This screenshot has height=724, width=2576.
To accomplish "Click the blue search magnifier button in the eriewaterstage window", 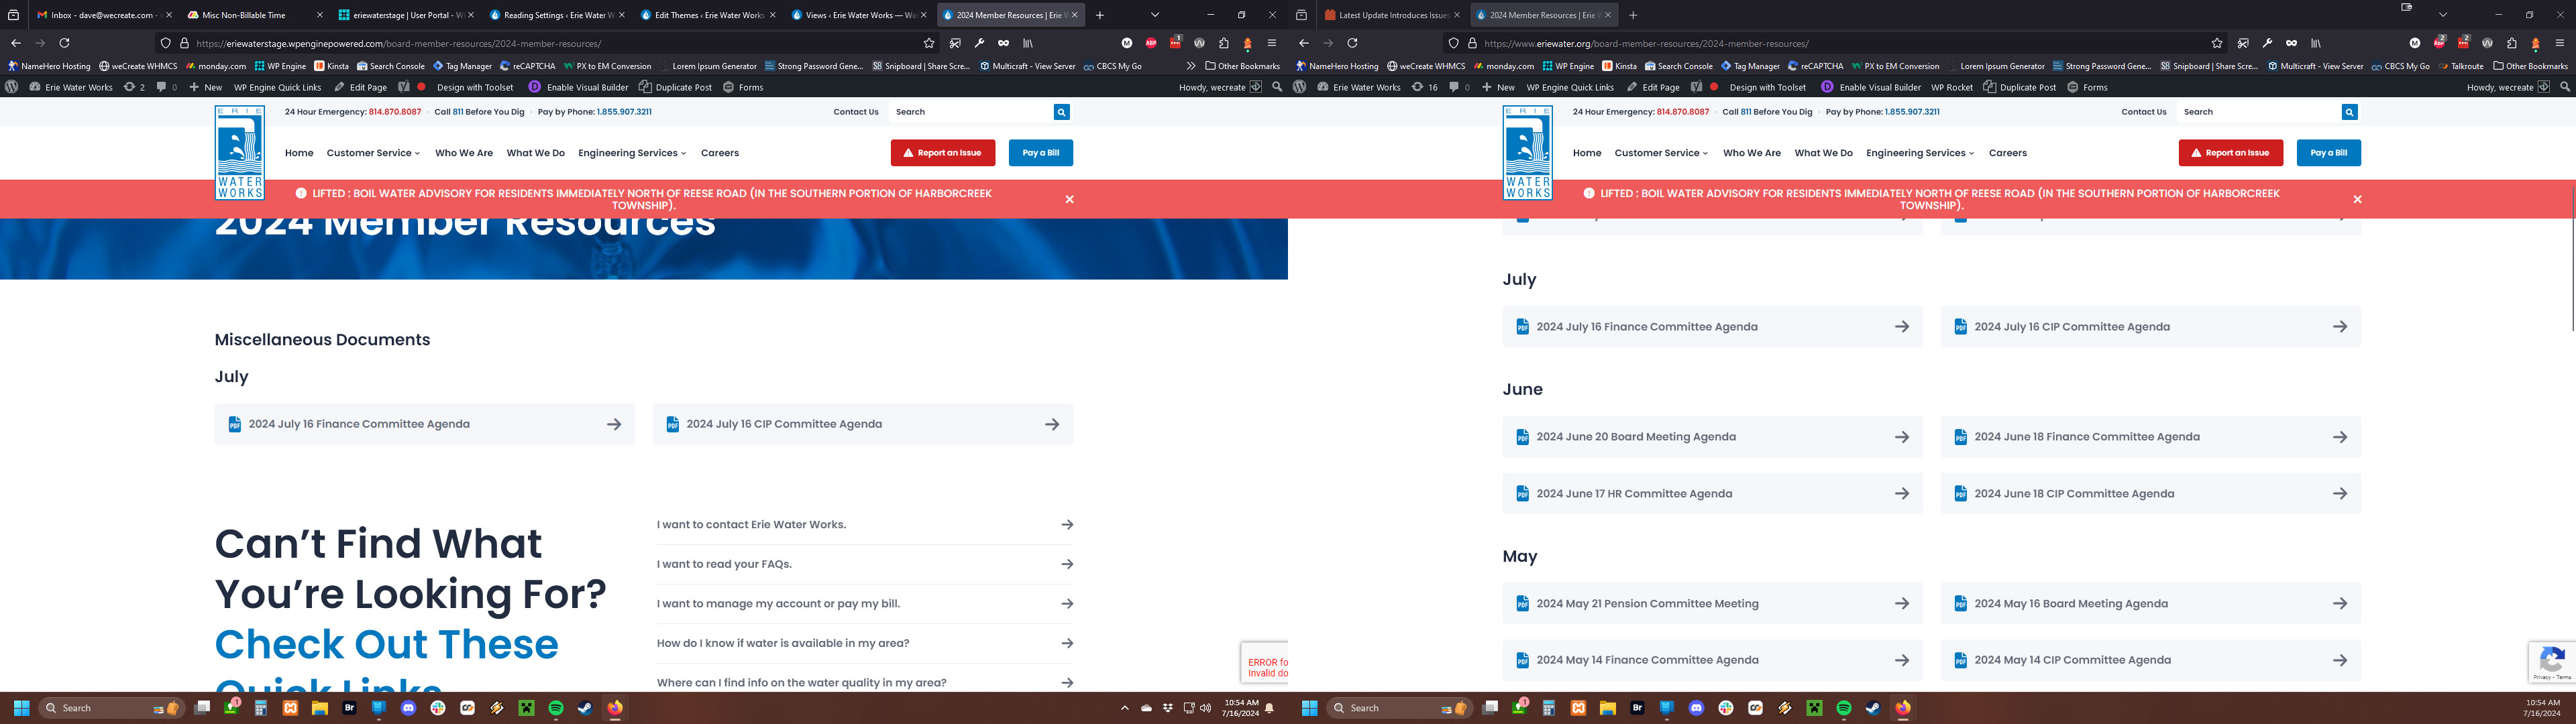I will click(1062, 112).
